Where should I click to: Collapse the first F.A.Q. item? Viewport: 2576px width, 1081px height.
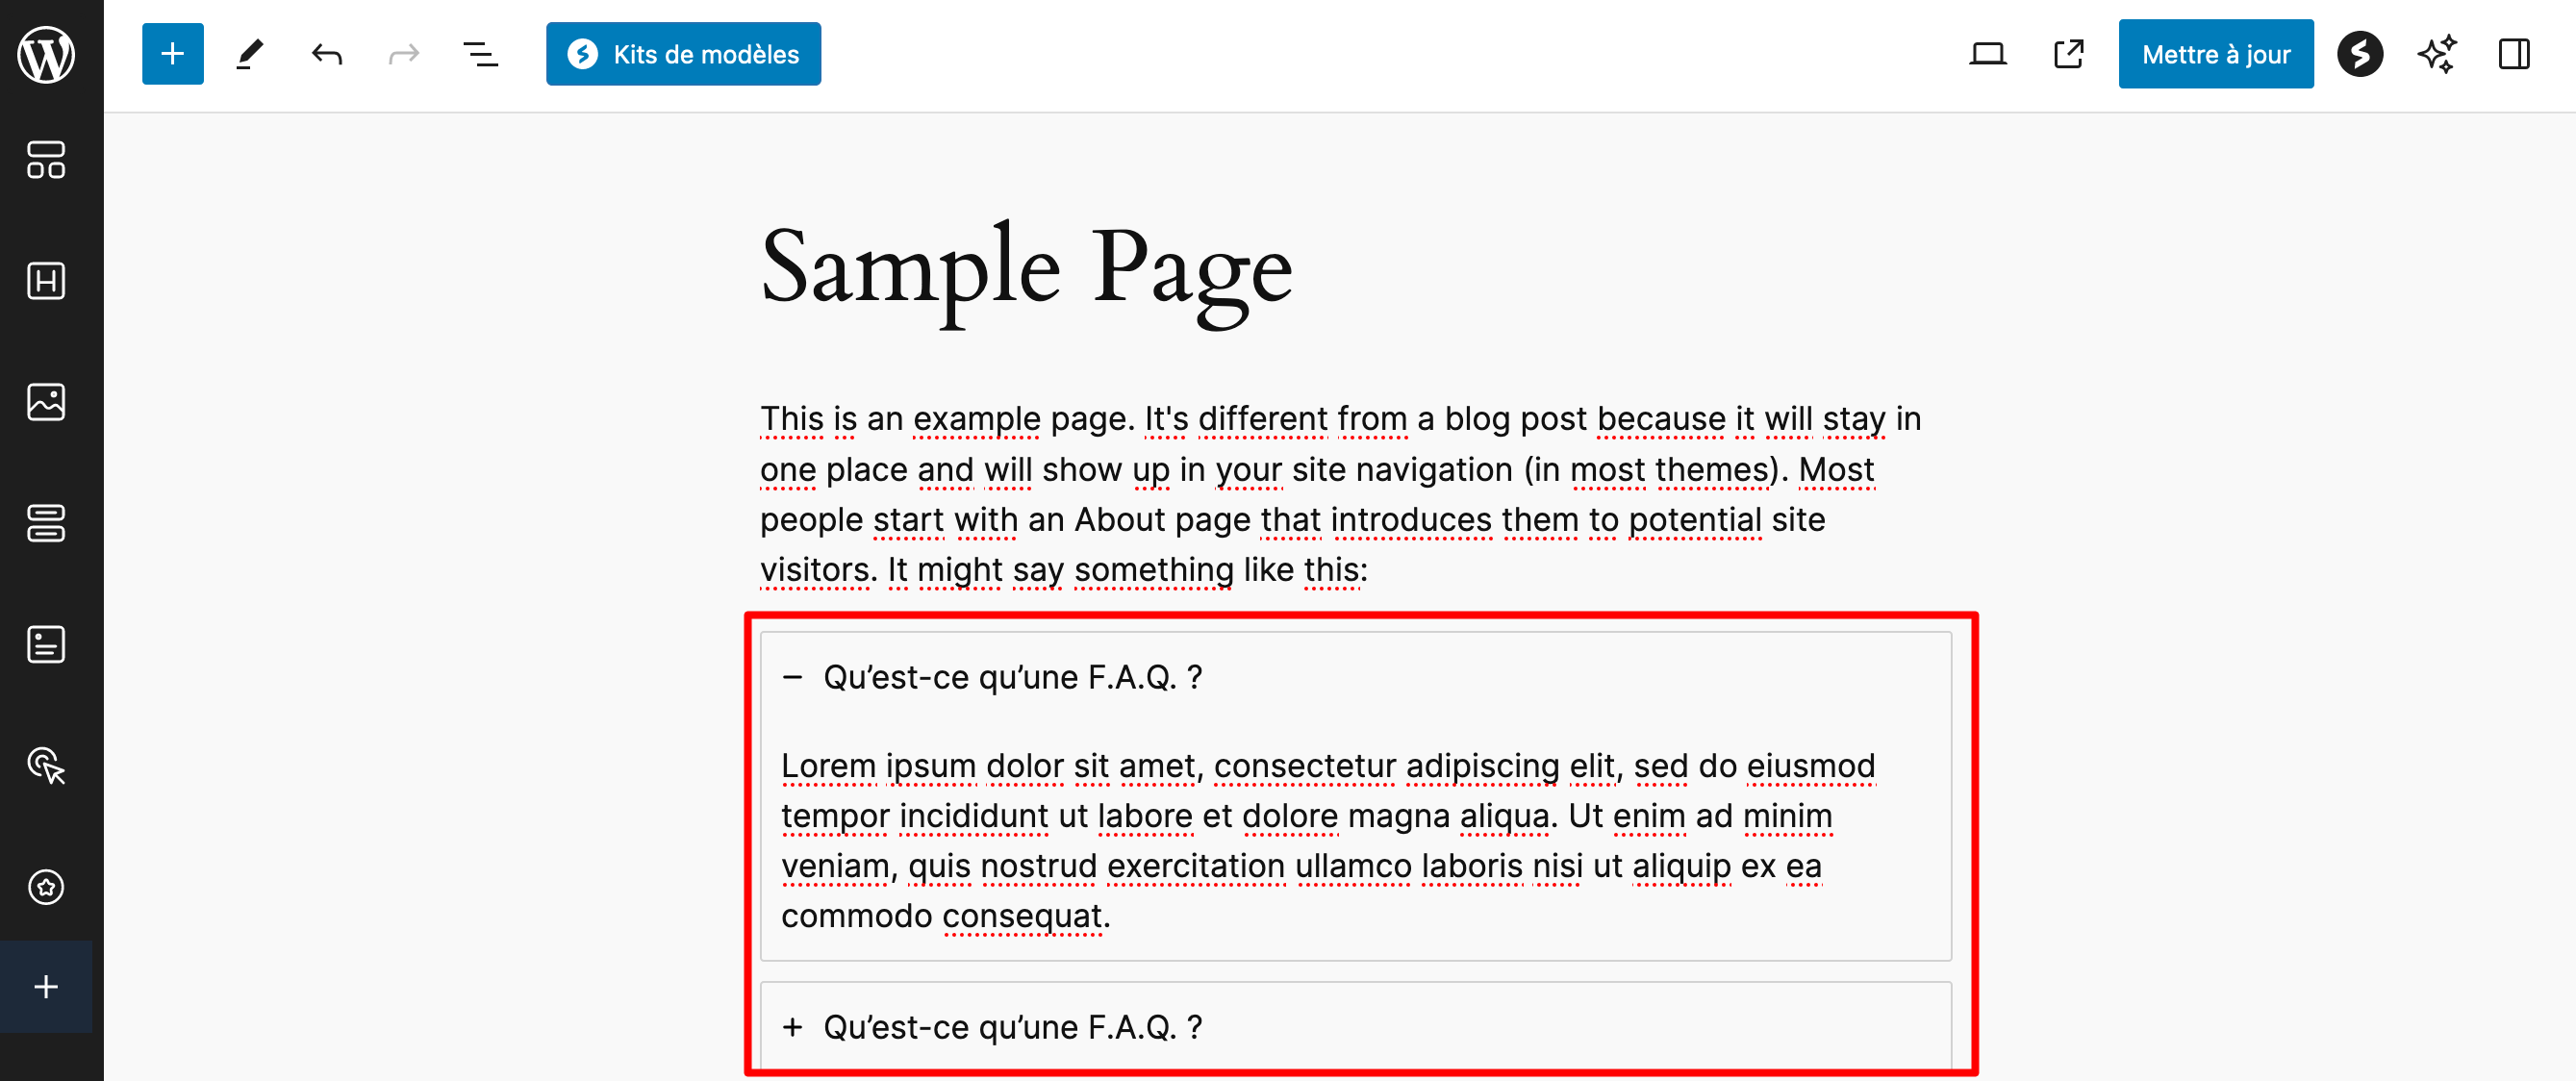coord(793,678)
